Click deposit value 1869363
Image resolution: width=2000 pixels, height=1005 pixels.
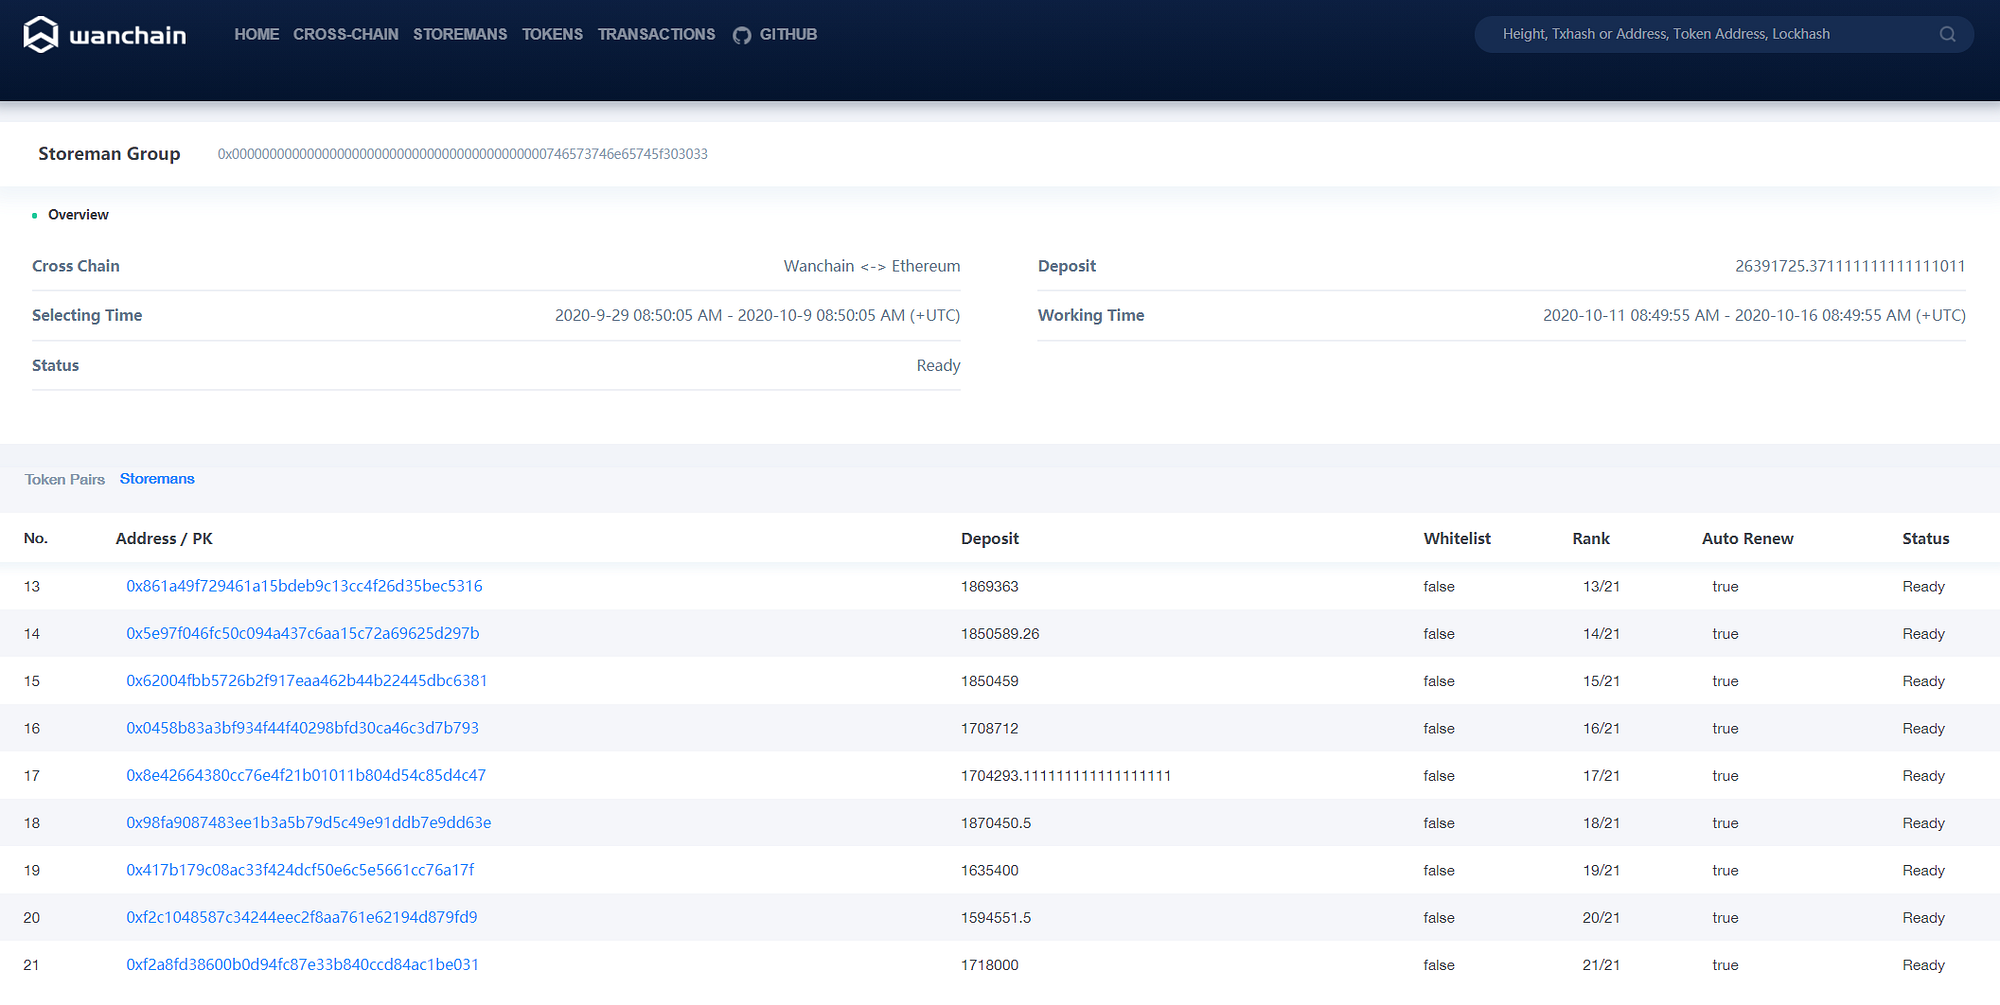tap(990, 587)
